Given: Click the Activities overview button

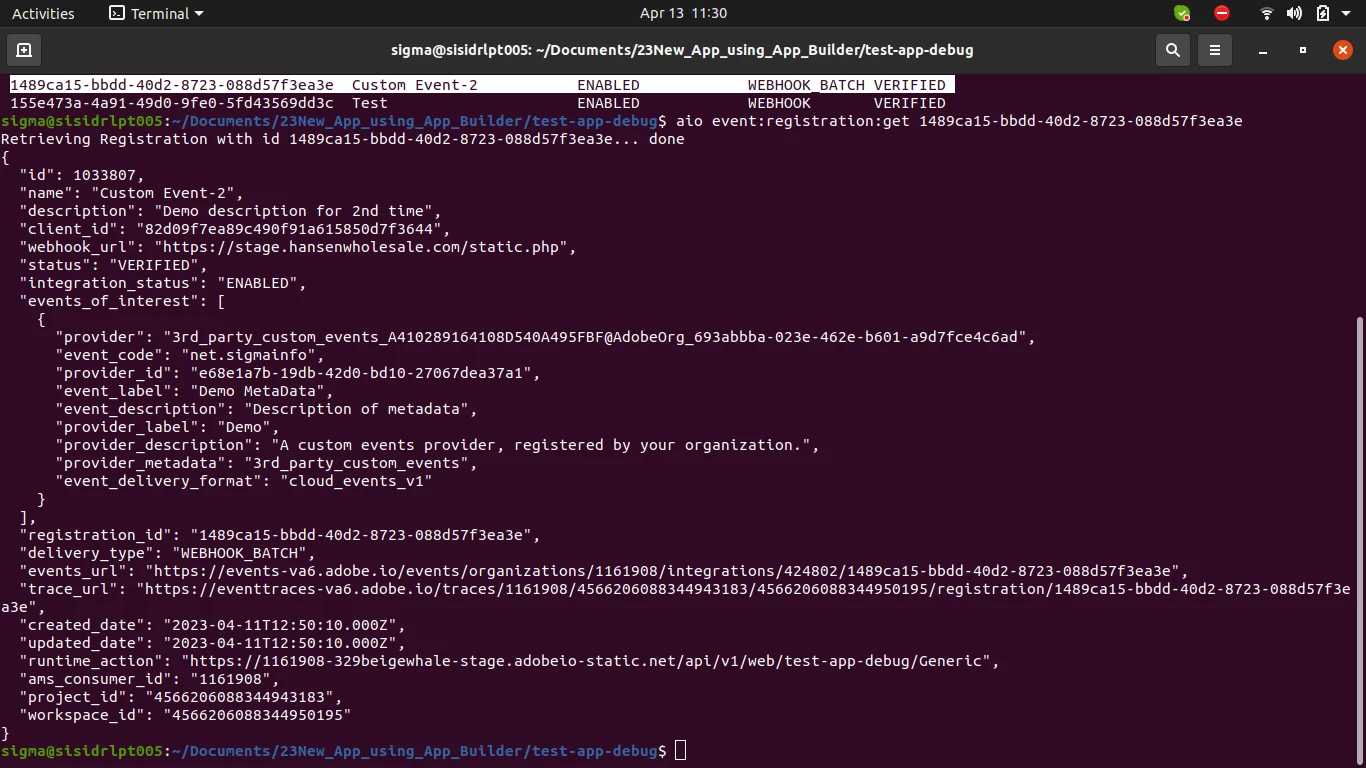Looking at the screenshot, I should (x=43, y=13).
